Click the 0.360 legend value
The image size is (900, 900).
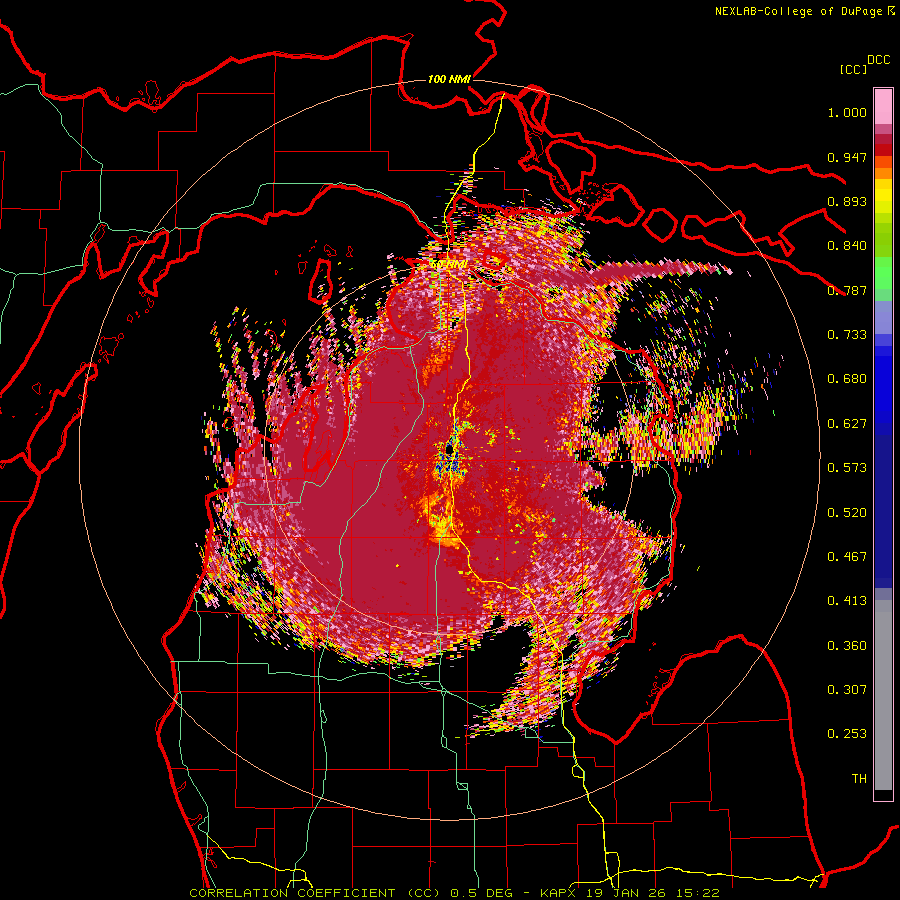(847, 646)
